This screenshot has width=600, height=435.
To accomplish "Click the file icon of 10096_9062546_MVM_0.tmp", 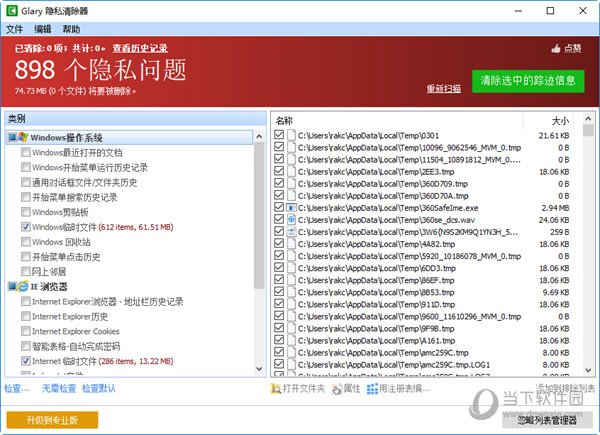I will tap(292, 147).
